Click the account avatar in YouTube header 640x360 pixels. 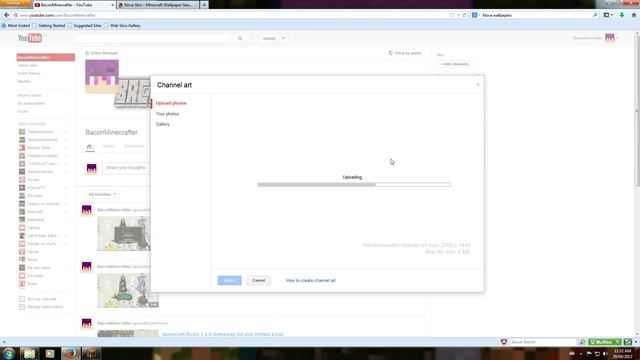610,38
